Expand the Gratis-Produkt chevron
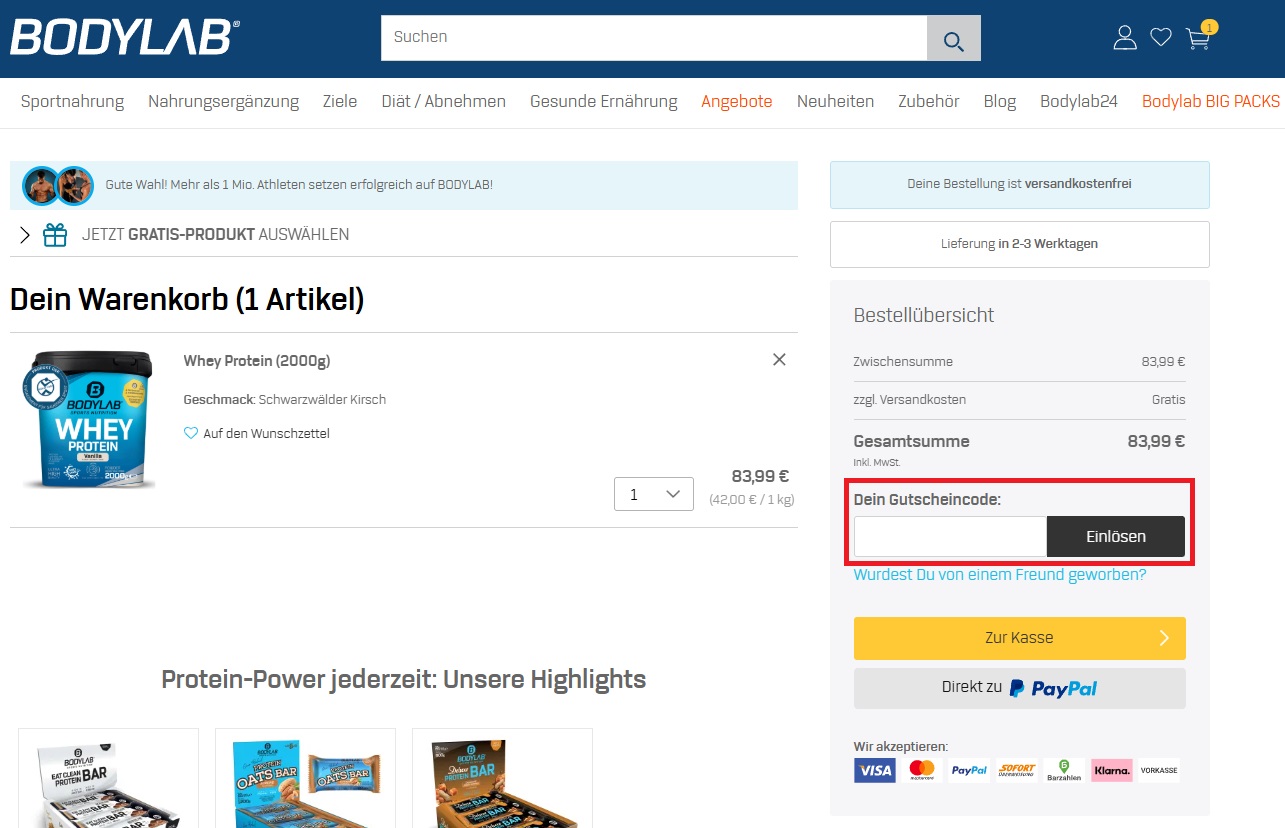Viewport: 1285px width, 828px height. point(25,235)
